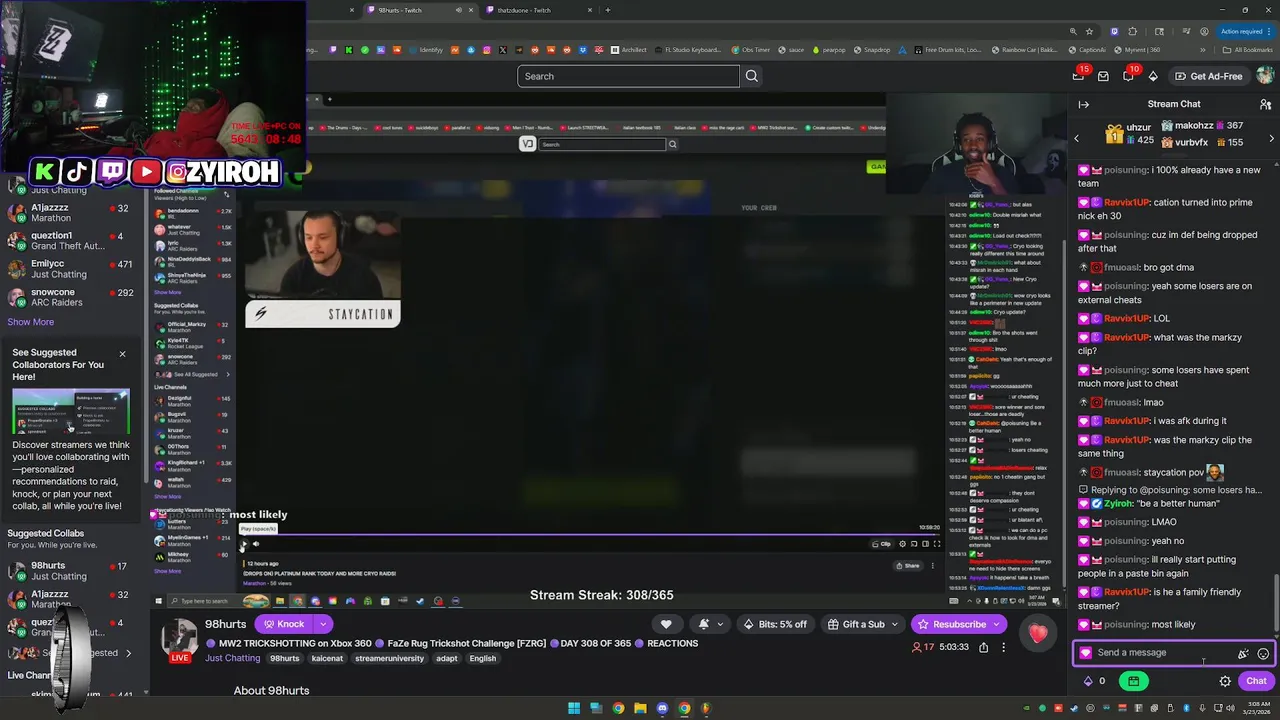Open the three-dot more options for 98hurts
The width and height of the screenshot is (1280, 720).
1003,647
